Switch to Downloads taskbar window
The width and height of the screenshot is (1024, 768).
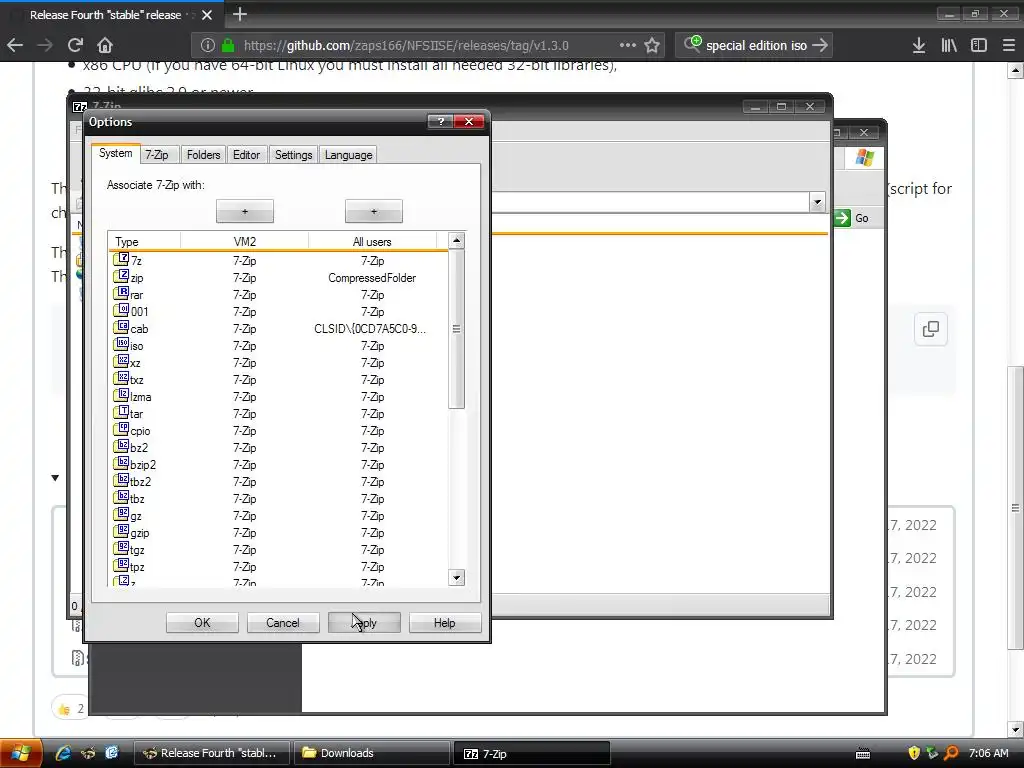(372, 753)
